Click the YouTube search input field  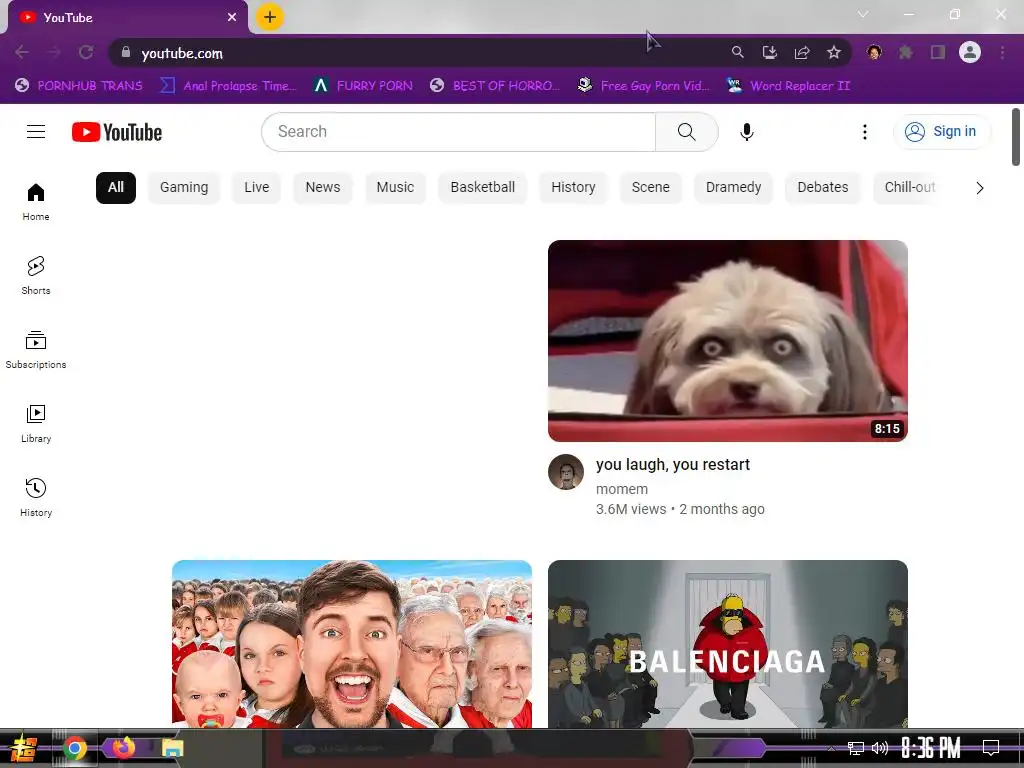458,132
